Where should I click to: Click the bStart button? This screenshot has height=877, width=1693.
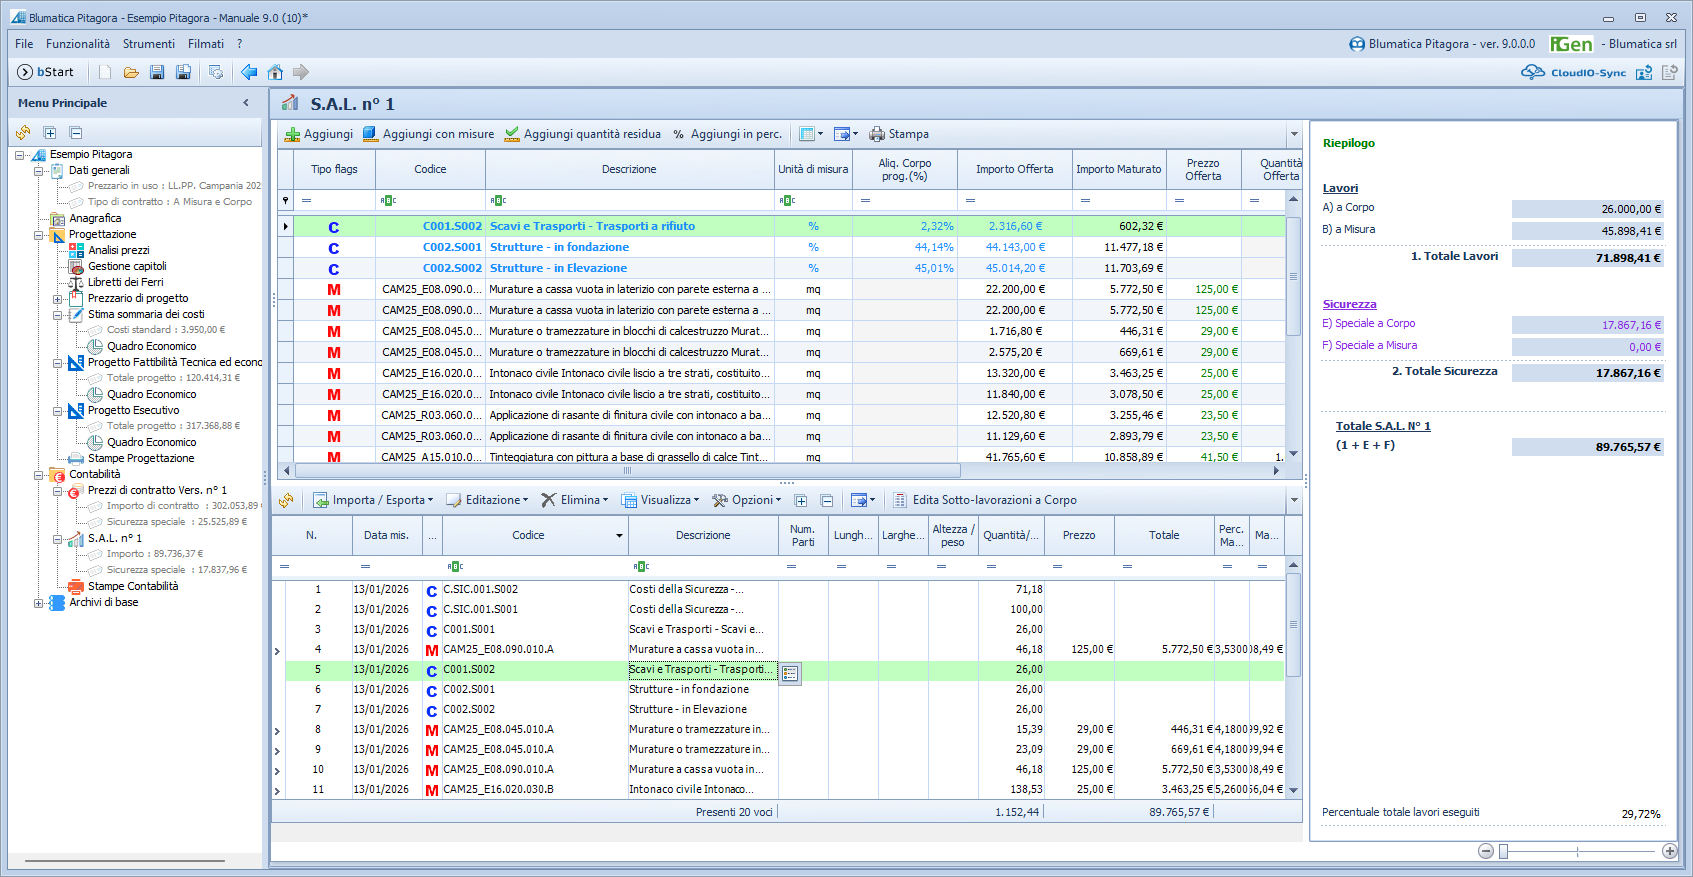46,72
